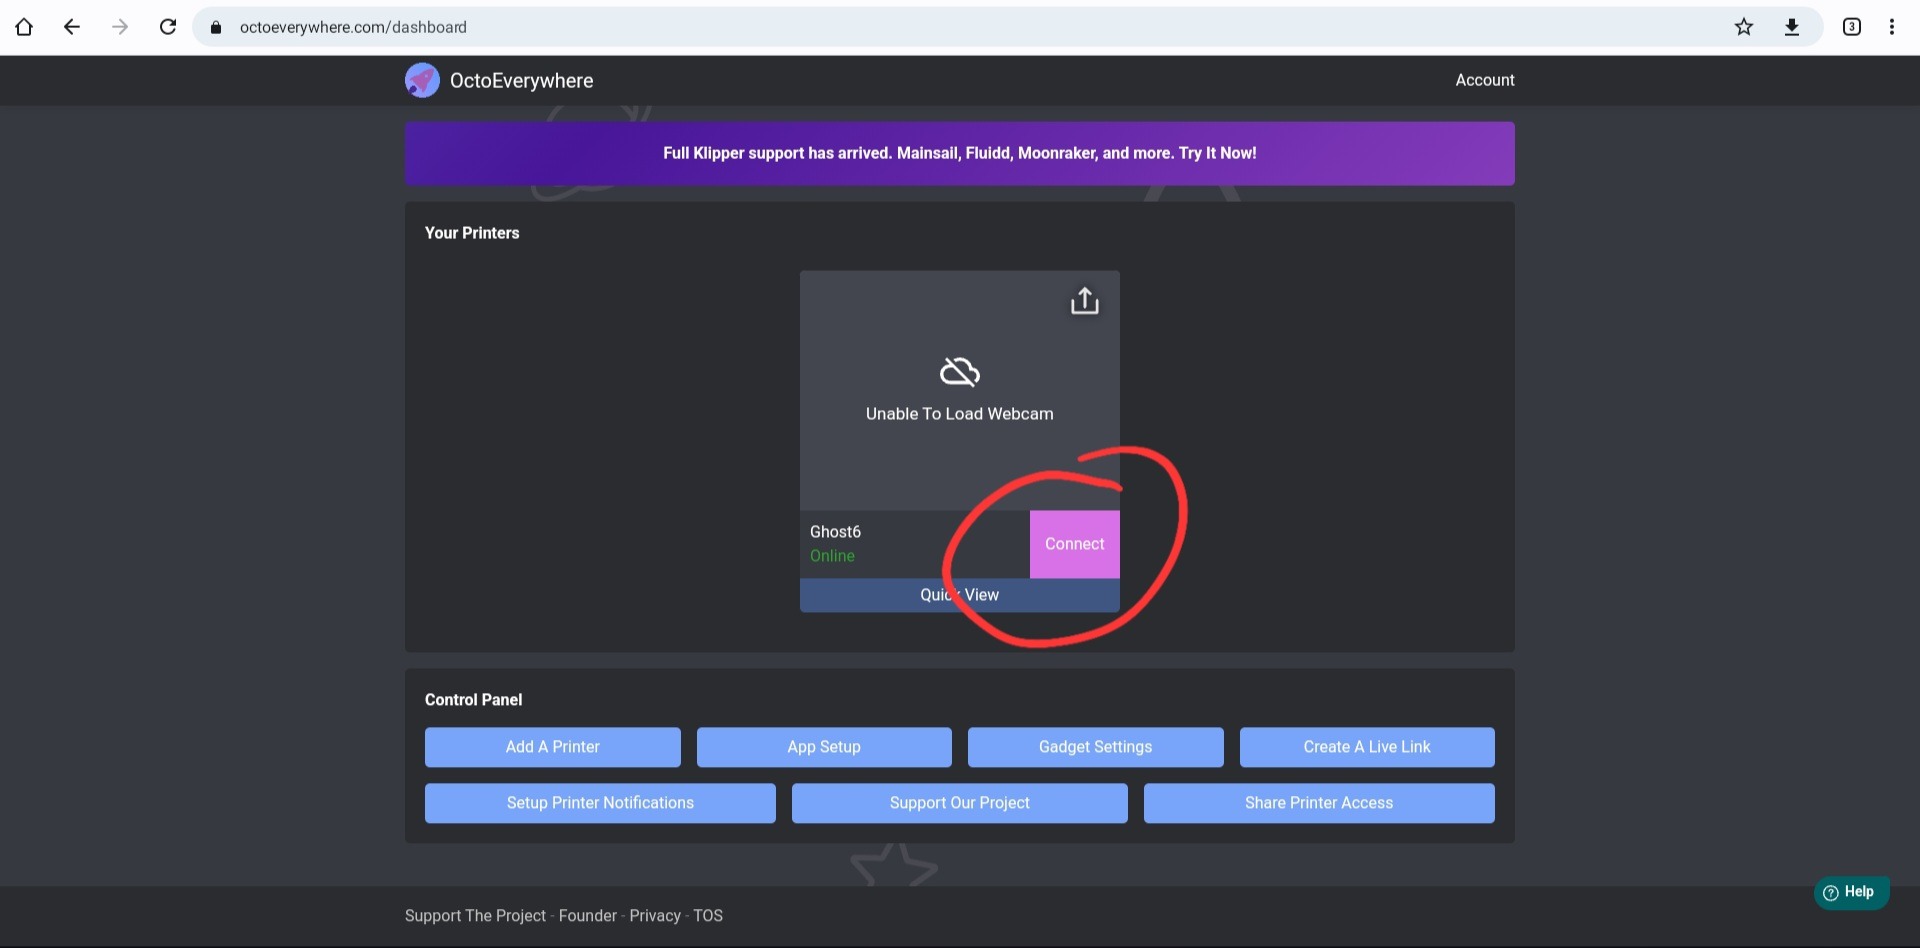Open App Setup

[x=824, y=747]
